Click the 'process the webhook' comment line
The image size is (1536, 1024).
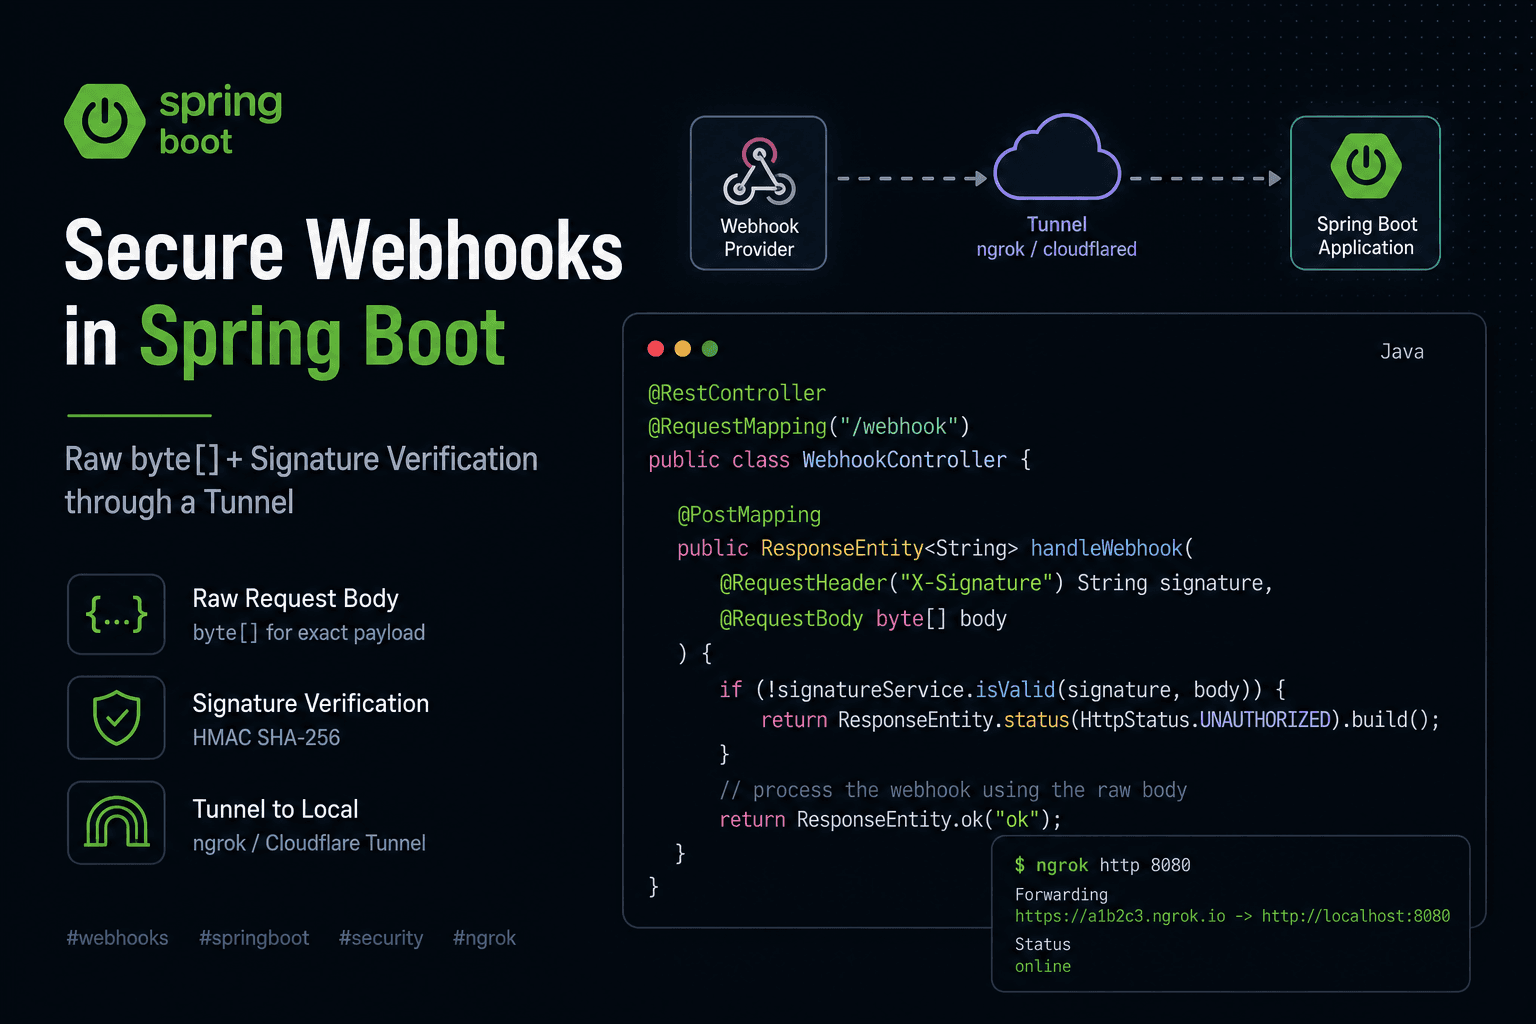pos(953,790)
